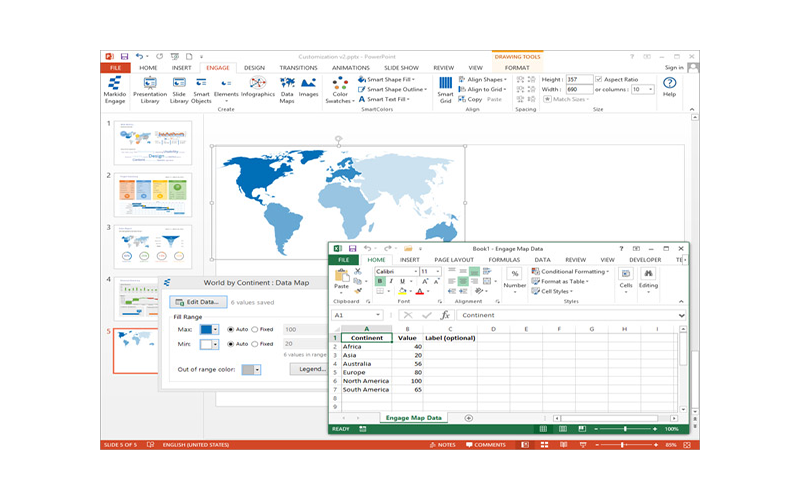
Task: Click the Excel font color icon
Action: 419,291
